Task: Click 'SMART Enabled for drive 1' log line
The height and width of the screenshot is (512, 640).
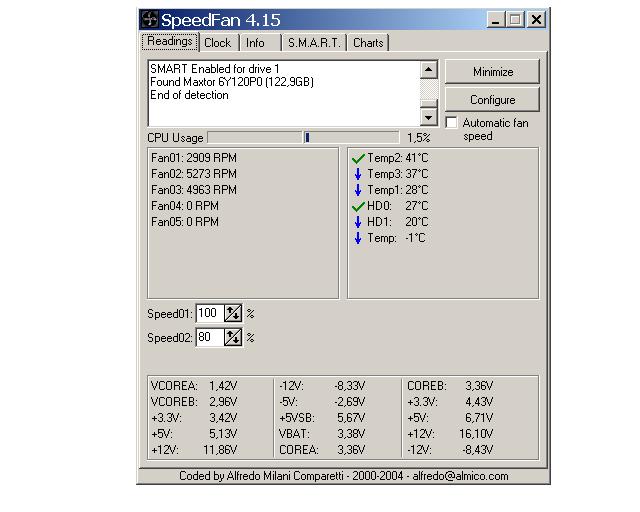Action: coord(215,69)
